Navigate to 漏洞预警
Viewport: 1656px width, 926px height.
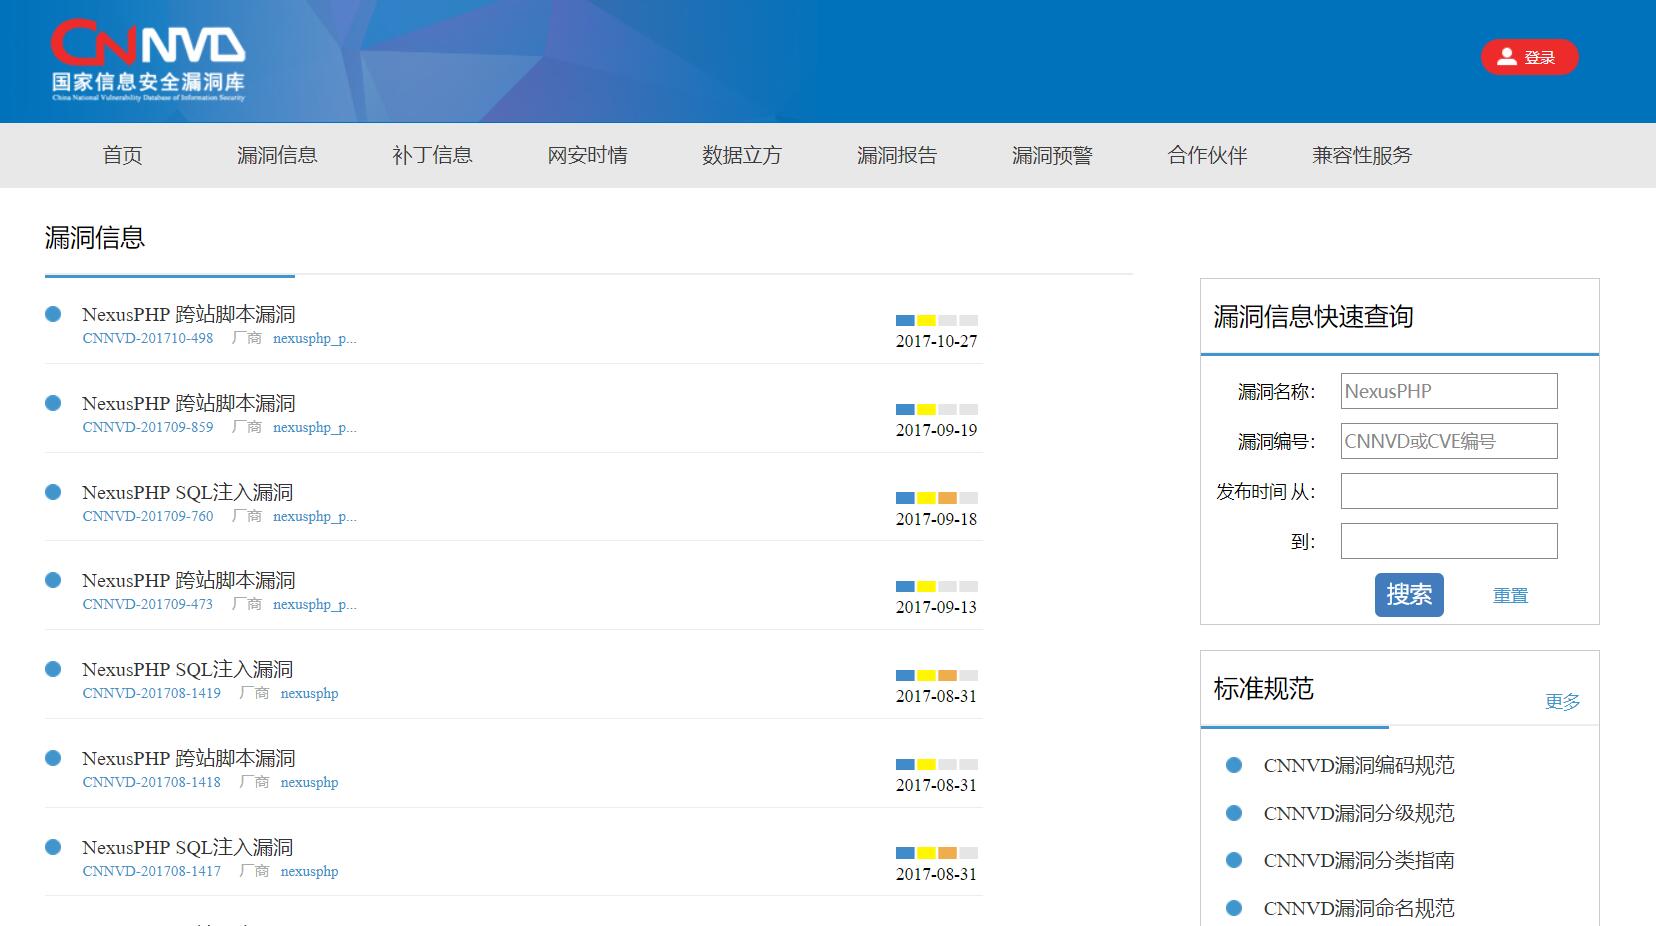click(1052, 155)
